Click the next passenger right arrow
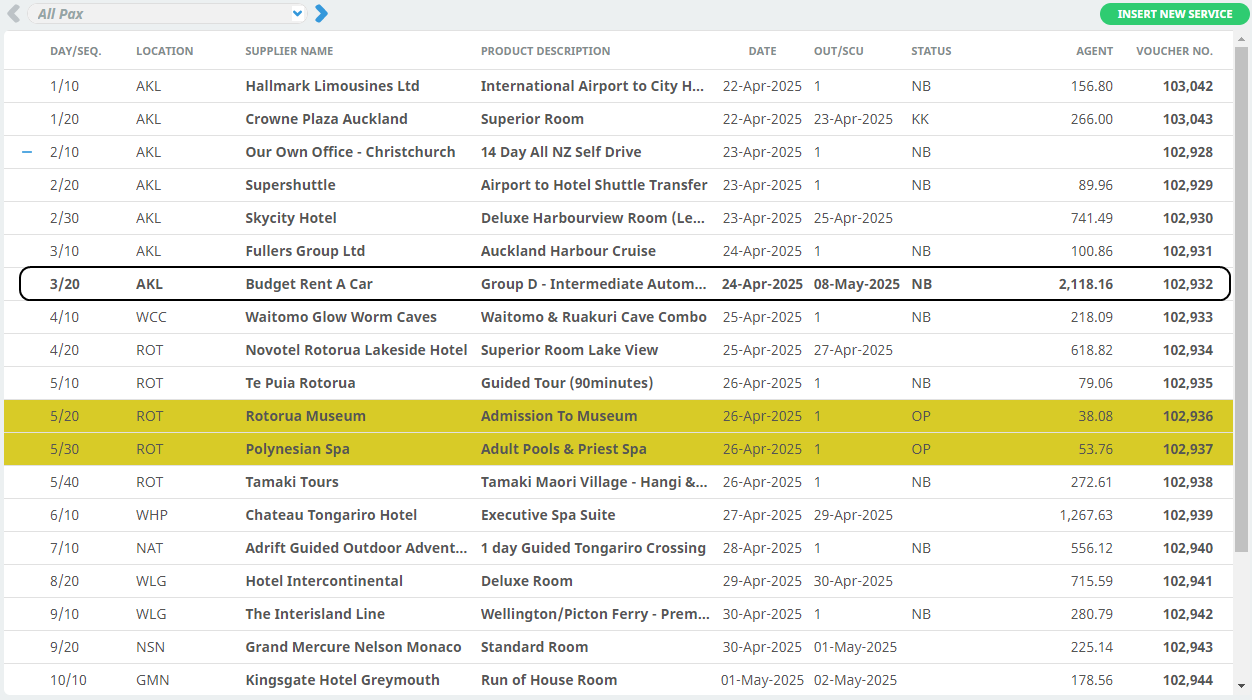Image resolution: width=1252 pixels, height=700 pixels. coord(321,14)
